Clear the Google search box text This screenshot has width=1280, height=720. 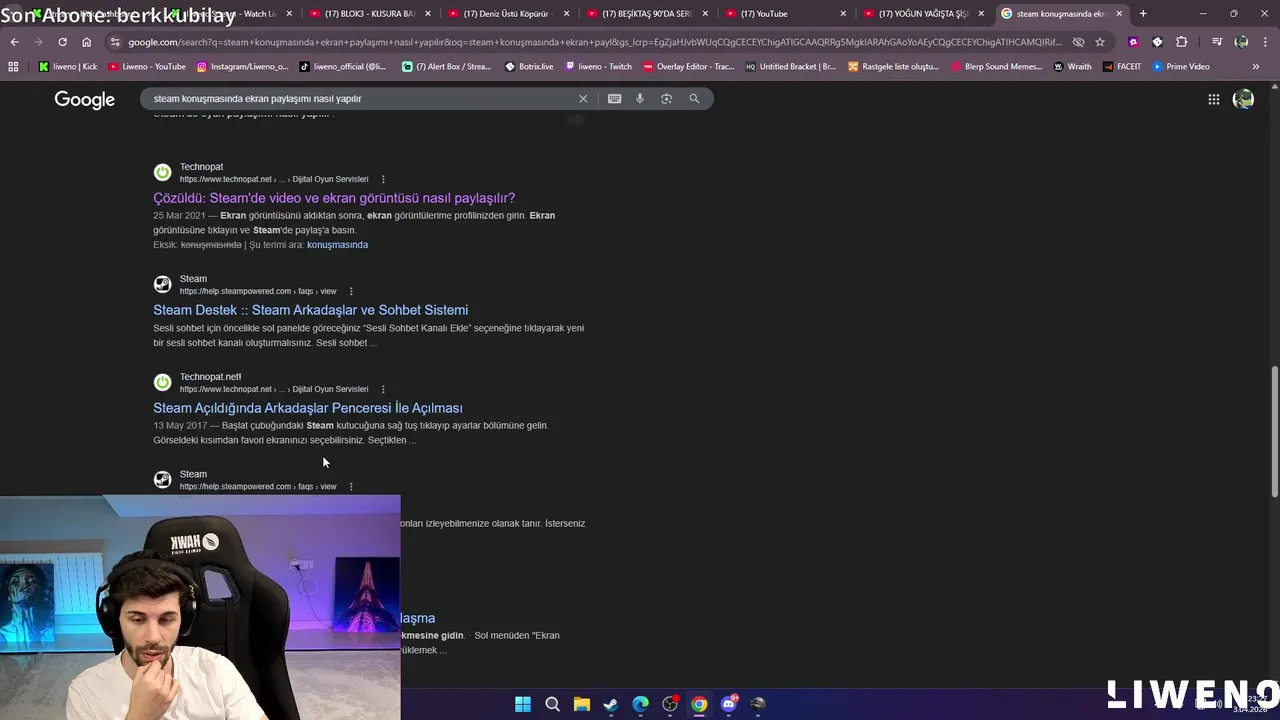[x=583, y=99]
